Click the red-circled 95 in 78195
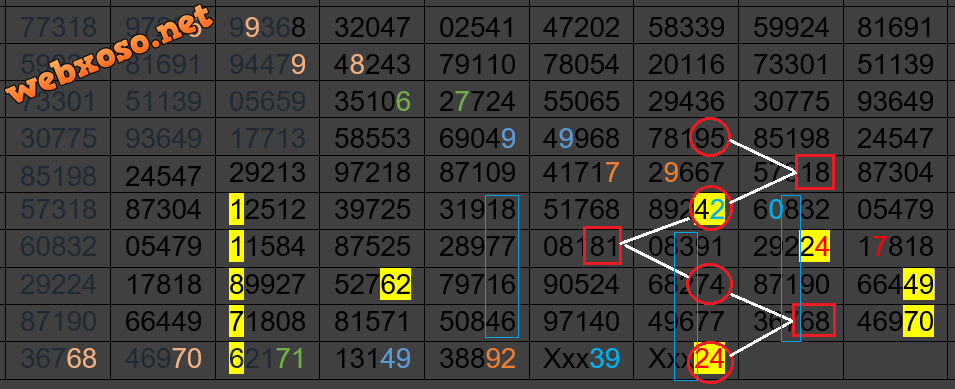This screenshot has height=389, width=955. coord(710,138)
